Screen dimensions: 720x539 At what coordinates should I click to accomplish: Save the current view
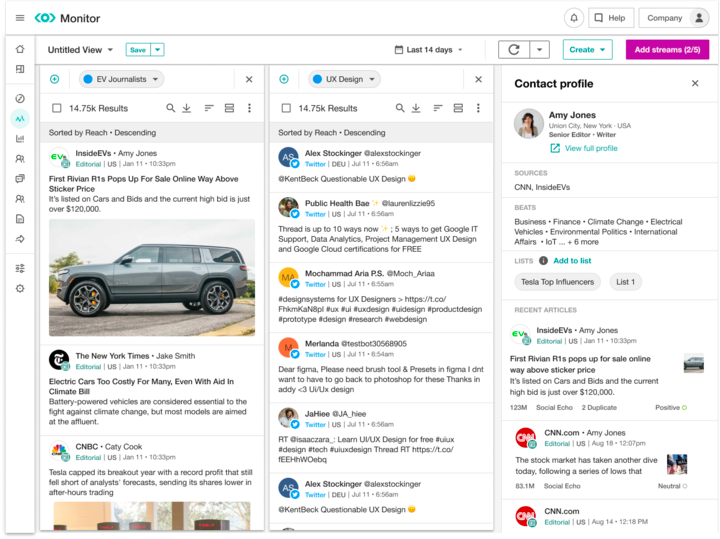point(138,50)
